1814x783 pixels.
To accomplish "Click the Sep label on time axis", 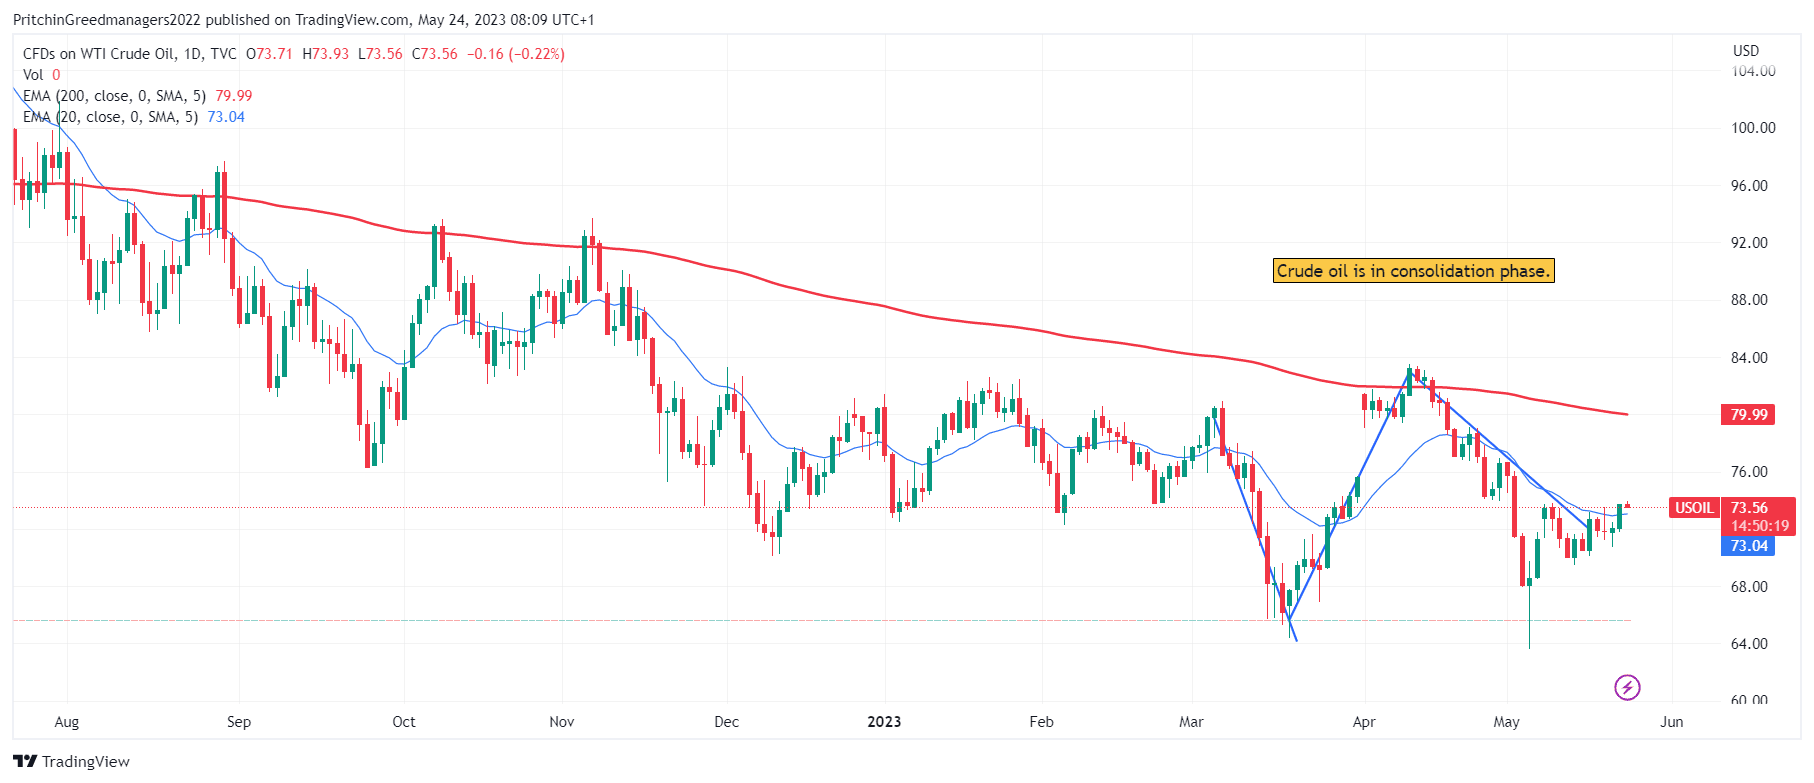I will (239, 721).
